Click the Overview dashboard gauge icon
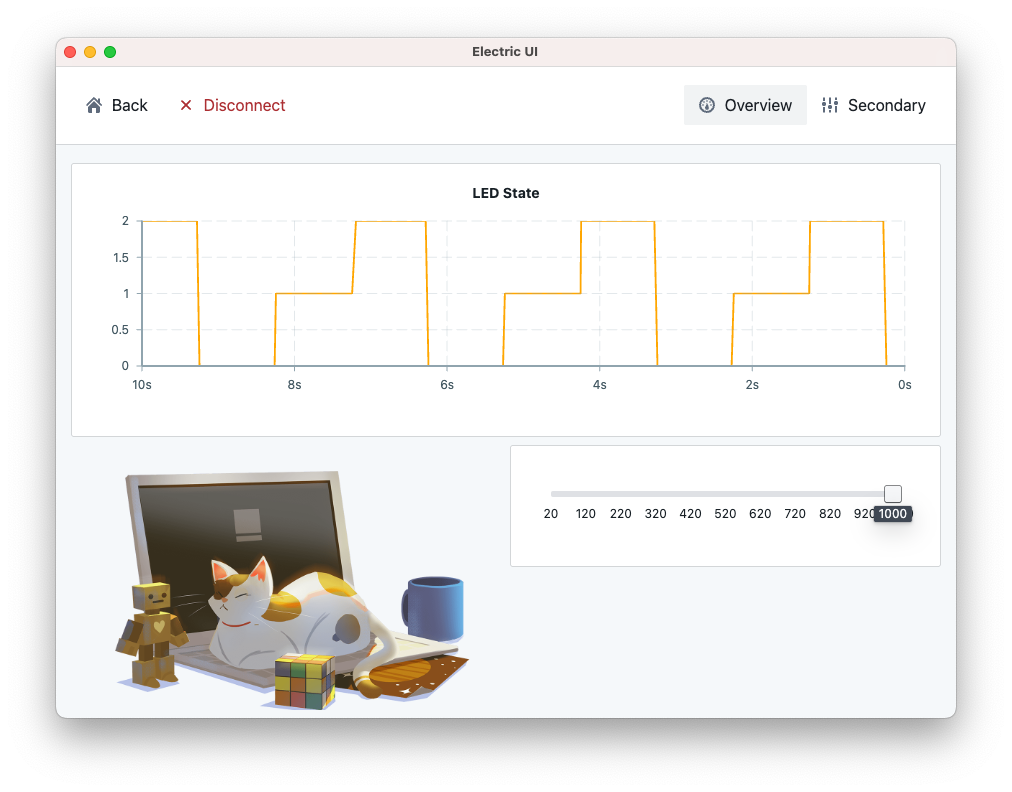 (707, 105)
